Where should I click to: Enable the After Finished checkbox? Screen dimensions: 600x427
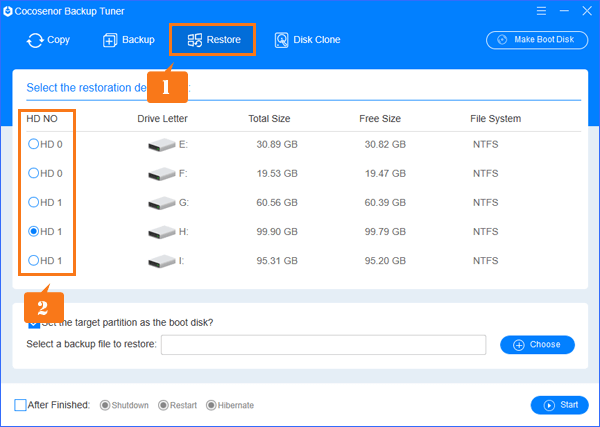(x=20, y=405)
